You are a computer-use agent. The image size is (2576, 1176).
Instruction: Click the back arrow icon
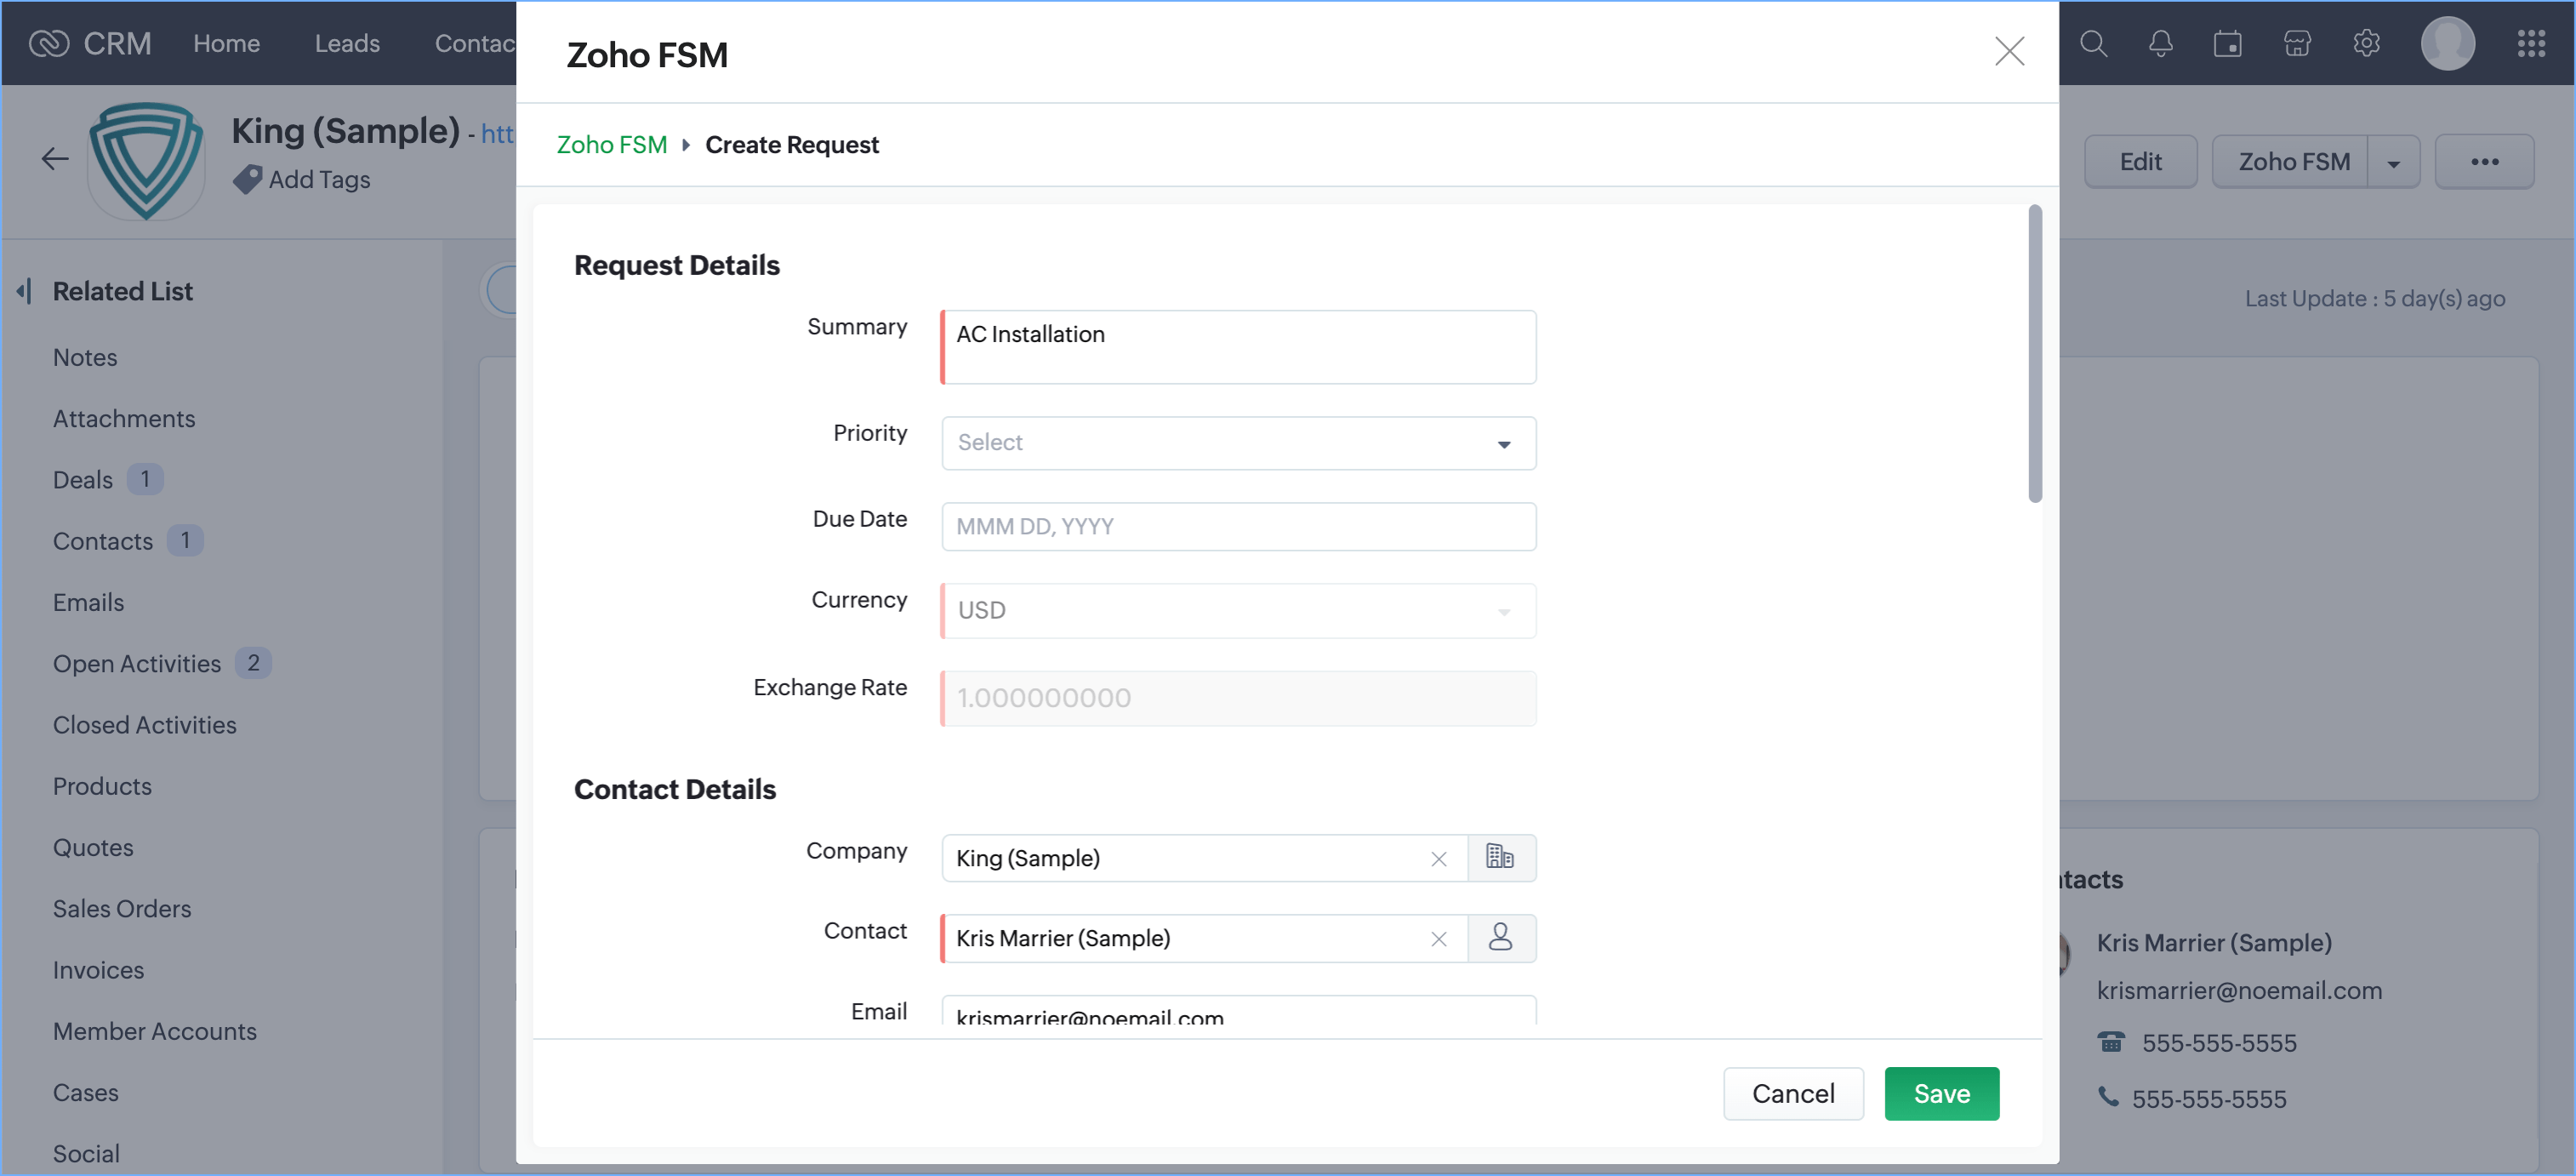54,158
